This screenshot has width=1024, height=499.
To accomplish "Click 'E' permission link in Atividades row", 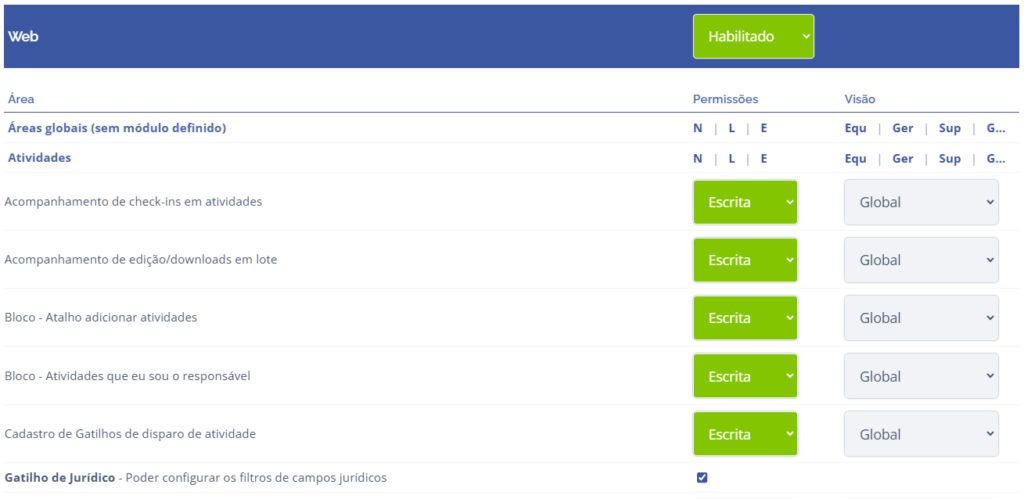I will coord(763,158).
